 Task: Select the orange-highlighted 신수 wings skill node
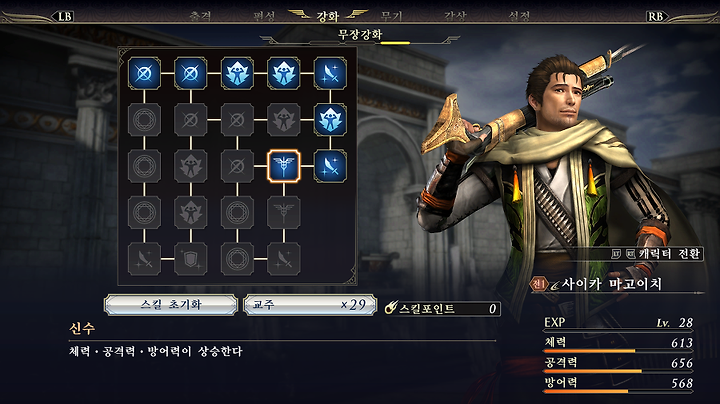tap(283, 166)
